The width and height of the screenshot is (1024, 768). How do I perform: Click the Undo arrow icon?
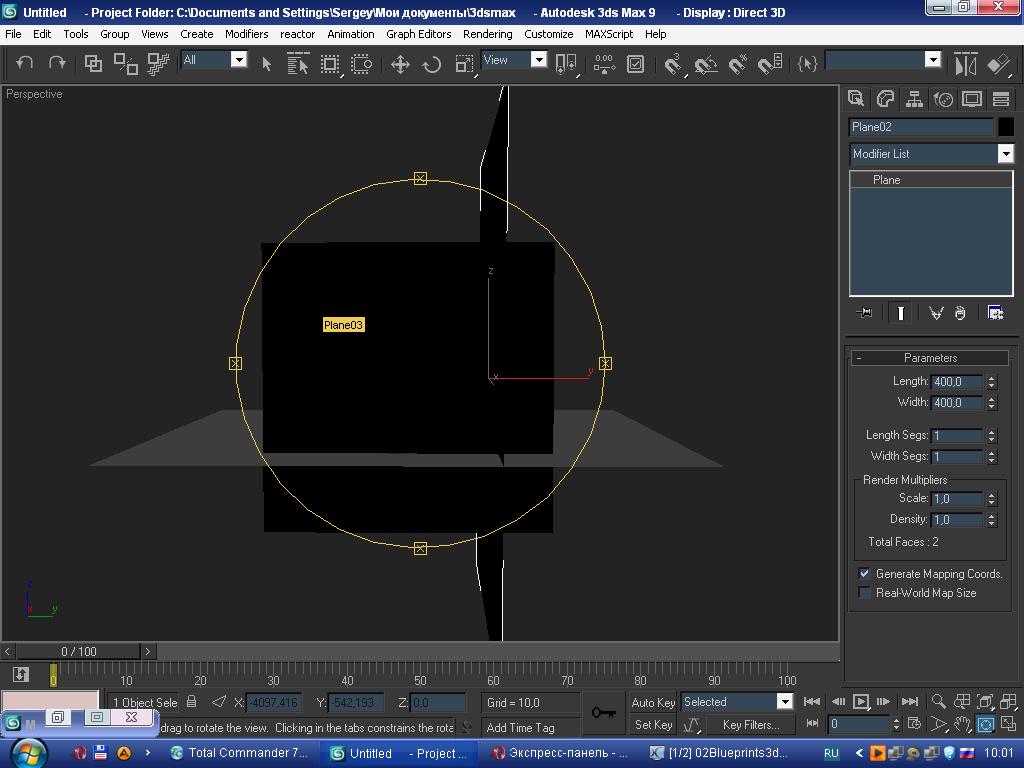pos(25,63)
